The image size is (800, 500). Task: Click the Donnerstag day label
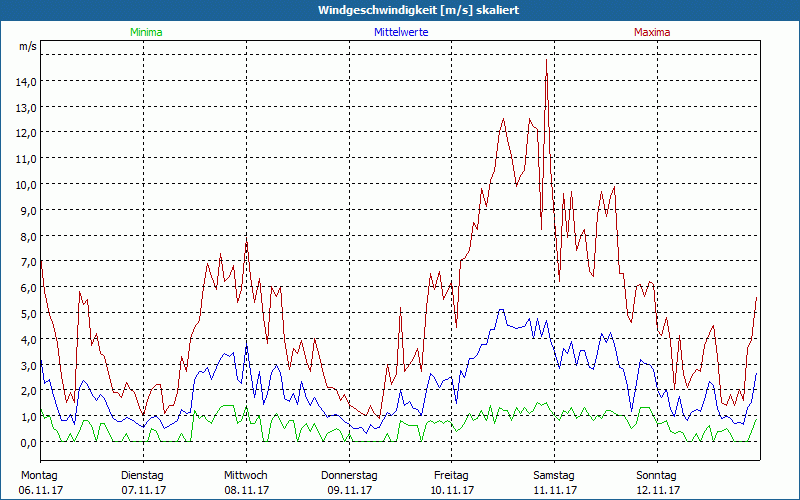coord(349,476)
